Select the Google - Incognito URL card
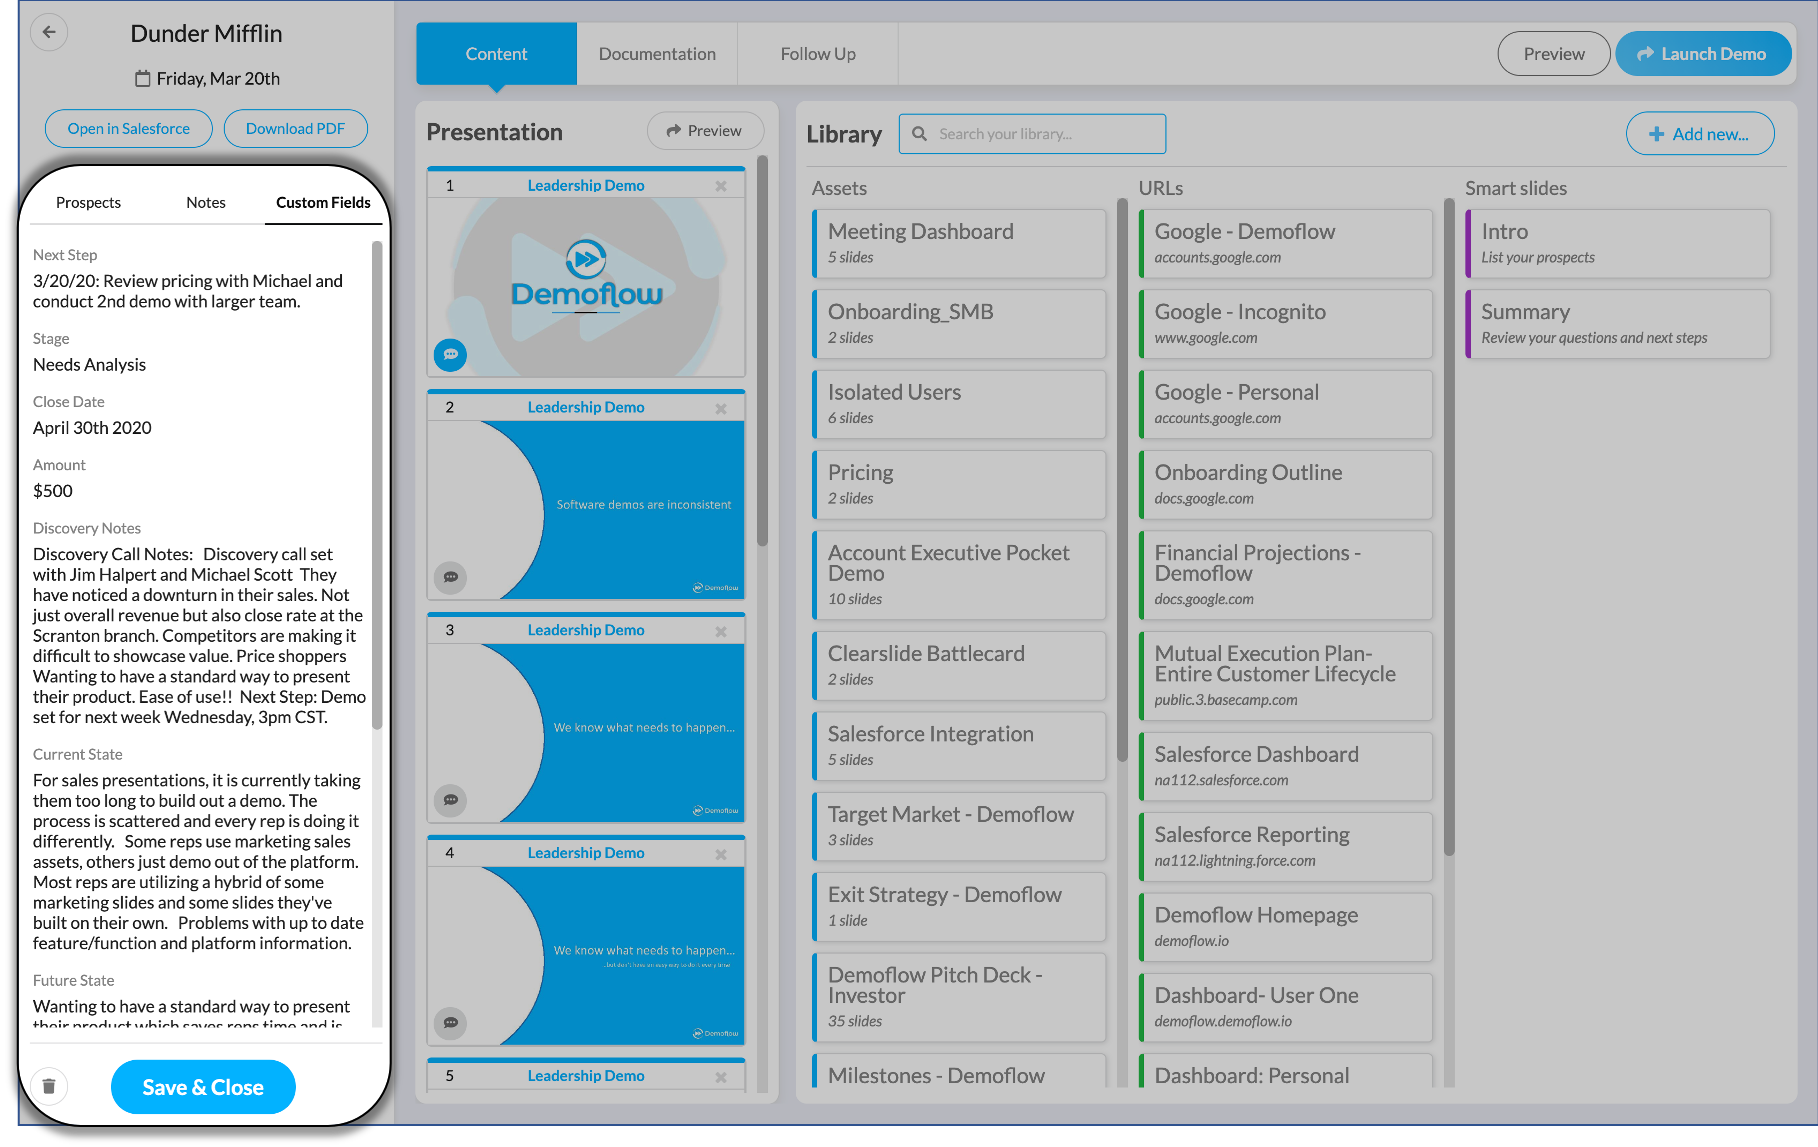 coord(1285,324)
